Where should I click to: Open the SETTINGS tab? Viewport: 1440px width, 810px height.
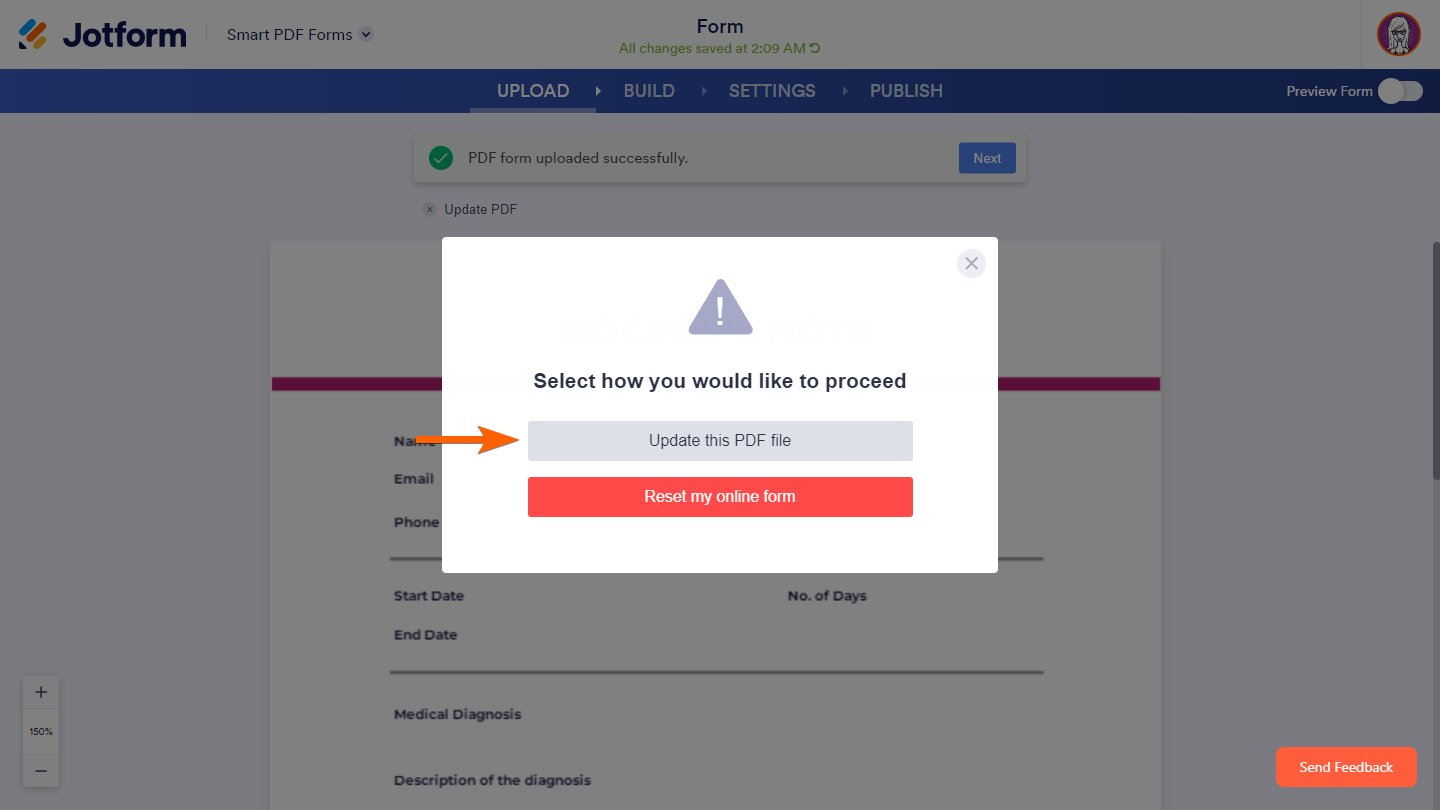[772, 91]
